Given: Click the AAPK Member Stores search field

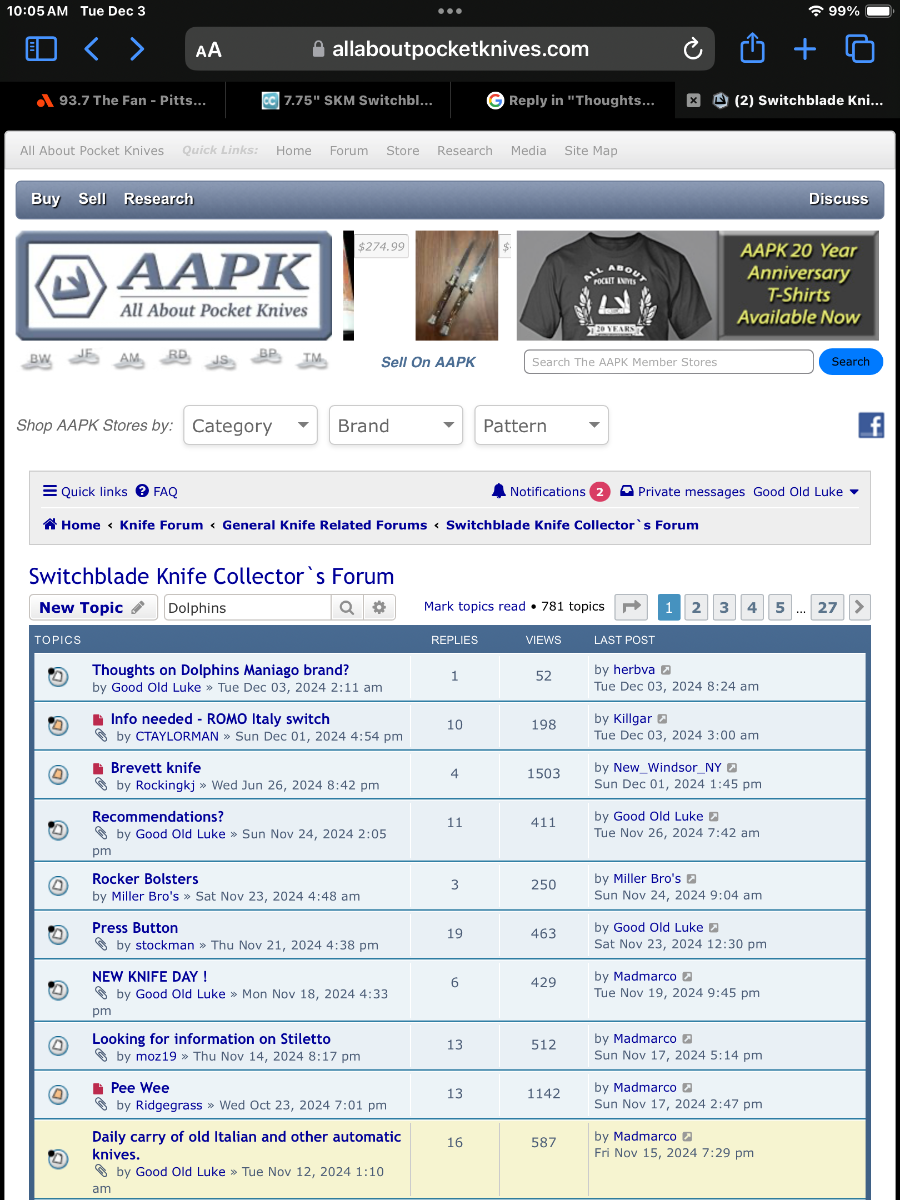Looking at the screenshot, I should click(669, 362).
